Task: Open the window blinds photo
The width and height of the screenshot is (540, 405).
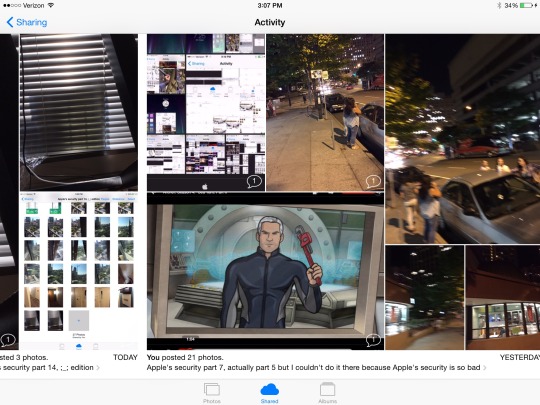Action: pyautogui.click(x=79, y=112)
